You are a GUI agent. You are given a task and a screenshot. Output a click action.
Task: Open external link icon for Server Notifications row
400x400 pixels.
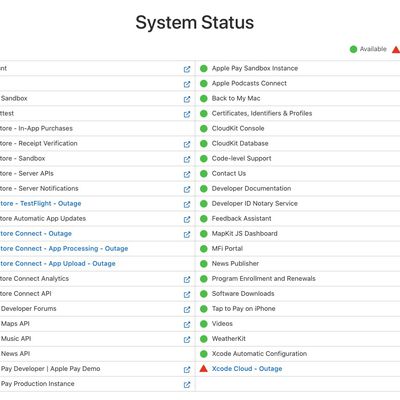click(187, 189)
